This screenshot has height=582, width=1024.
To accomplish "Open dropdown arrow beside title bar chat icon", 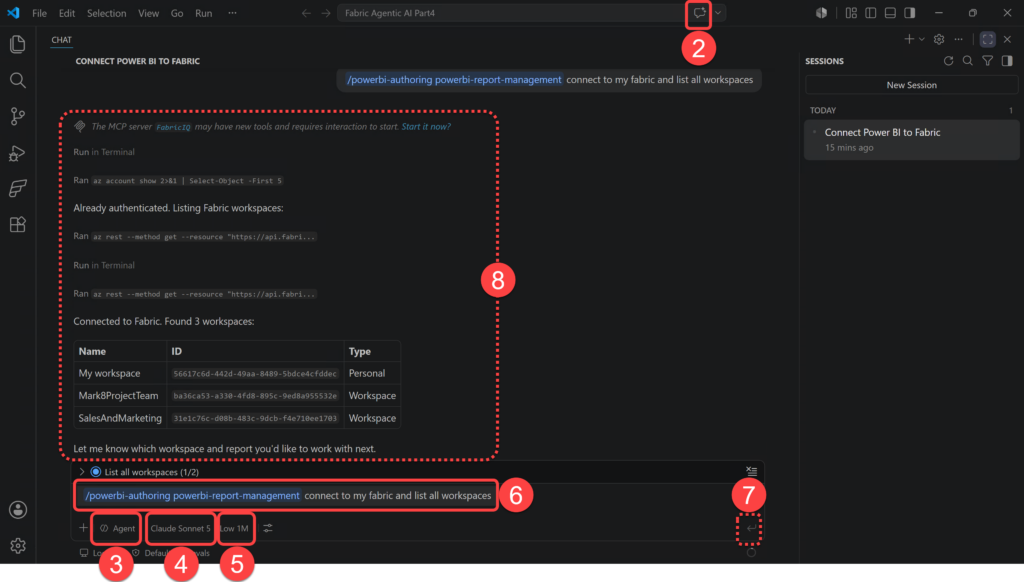I will coord(718,13).
